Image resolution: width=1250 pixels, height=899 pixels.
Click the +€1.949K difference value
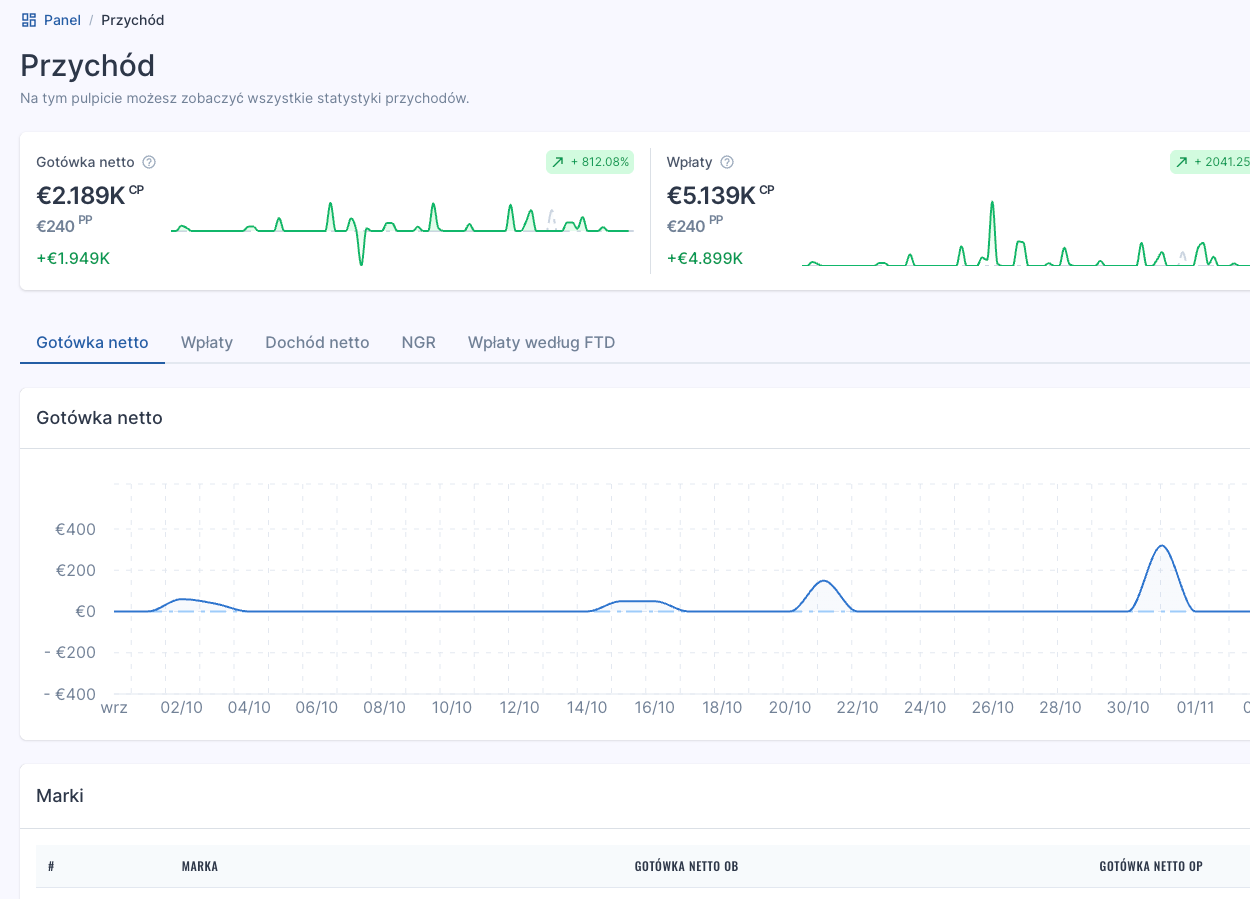point(73,258)
